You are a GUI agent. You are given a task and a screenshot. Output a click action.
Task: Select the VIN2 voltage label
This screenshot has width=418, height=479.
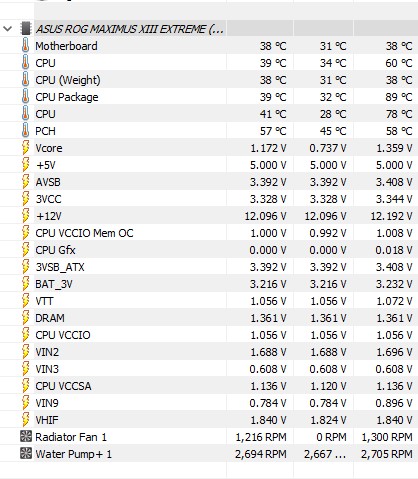click(x=47, y=352)
